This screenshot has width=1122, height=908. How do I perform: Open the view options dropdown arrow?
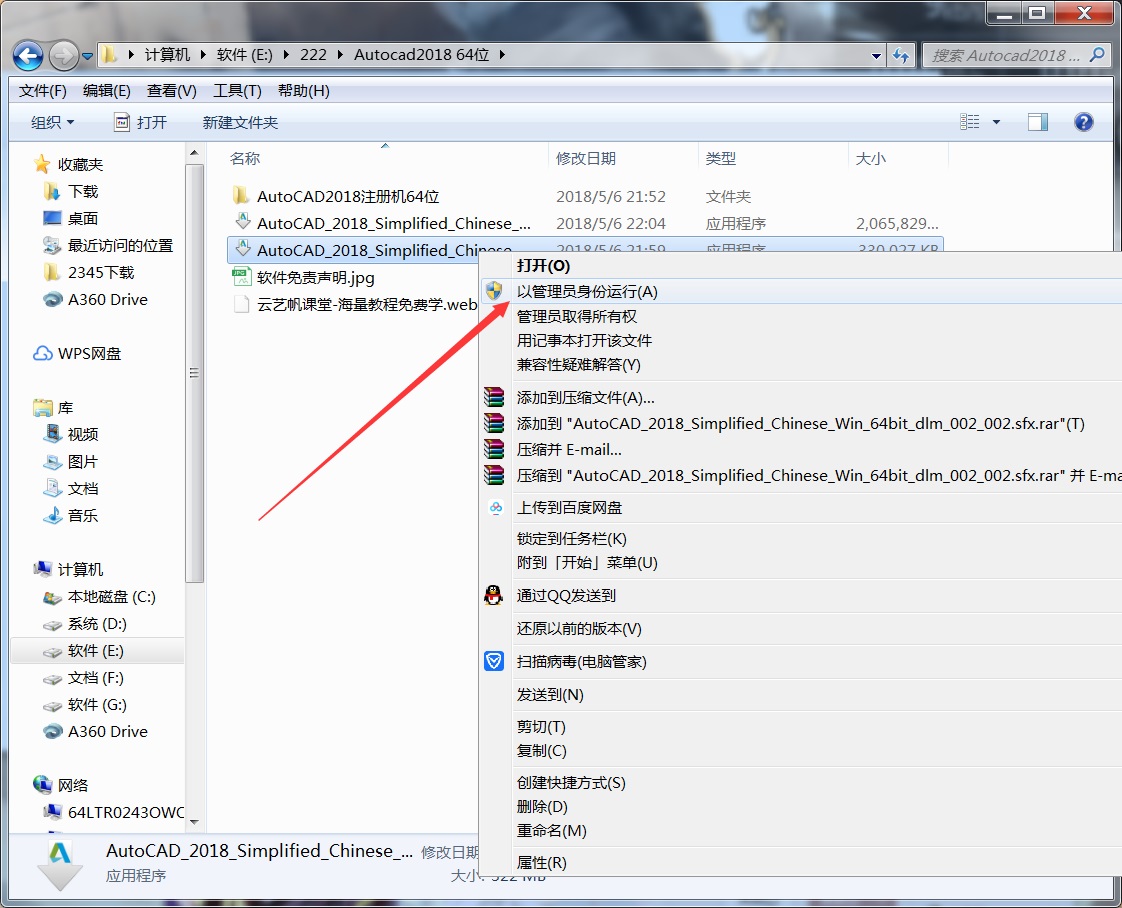tap(996, 122)
